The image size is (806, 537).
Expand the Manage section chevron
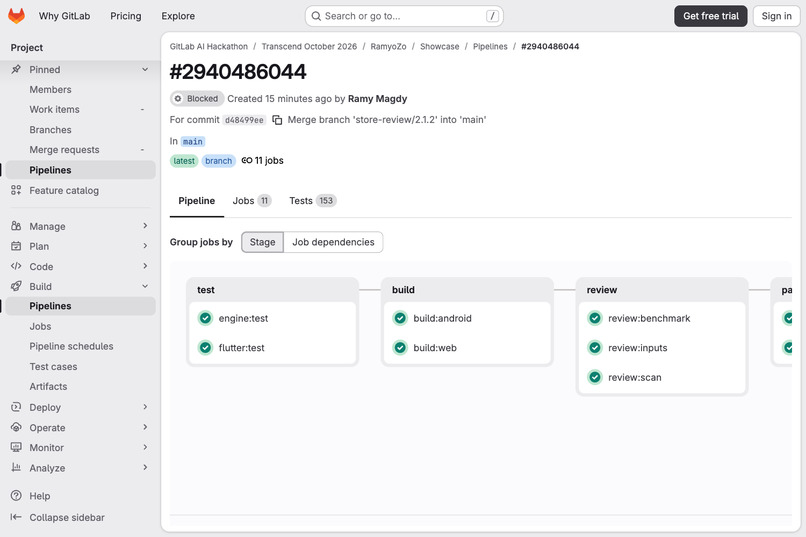(145, 226)
